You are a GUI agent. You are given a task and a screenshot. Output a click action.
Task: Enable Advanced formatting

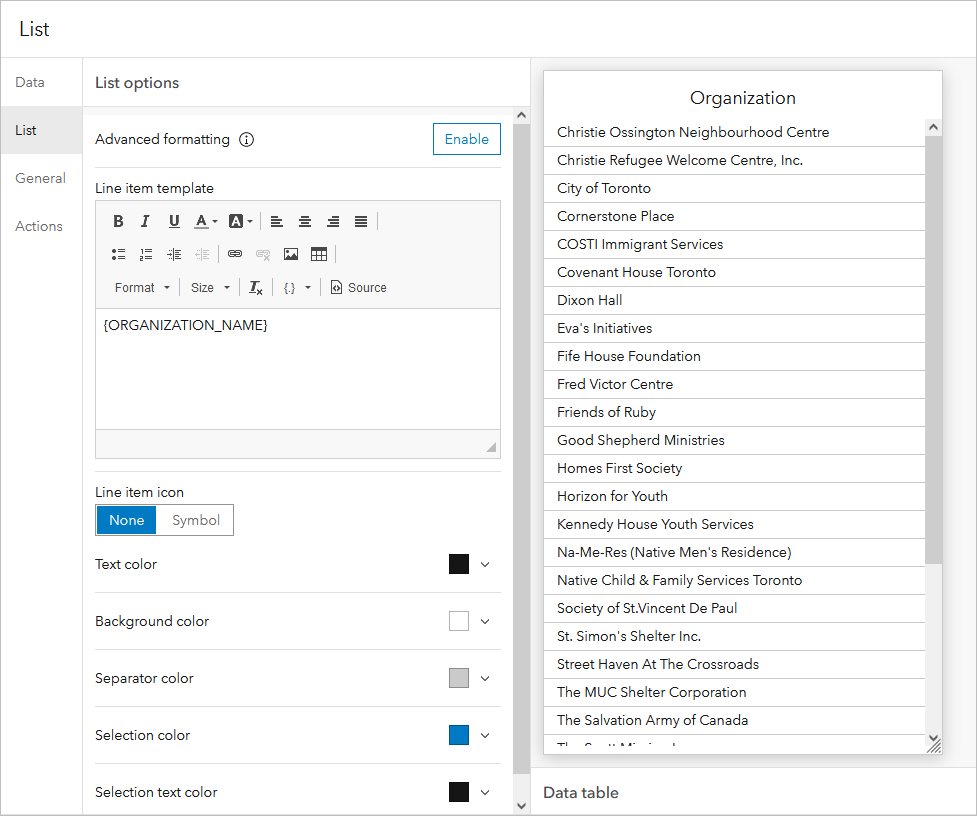point(466,139)
